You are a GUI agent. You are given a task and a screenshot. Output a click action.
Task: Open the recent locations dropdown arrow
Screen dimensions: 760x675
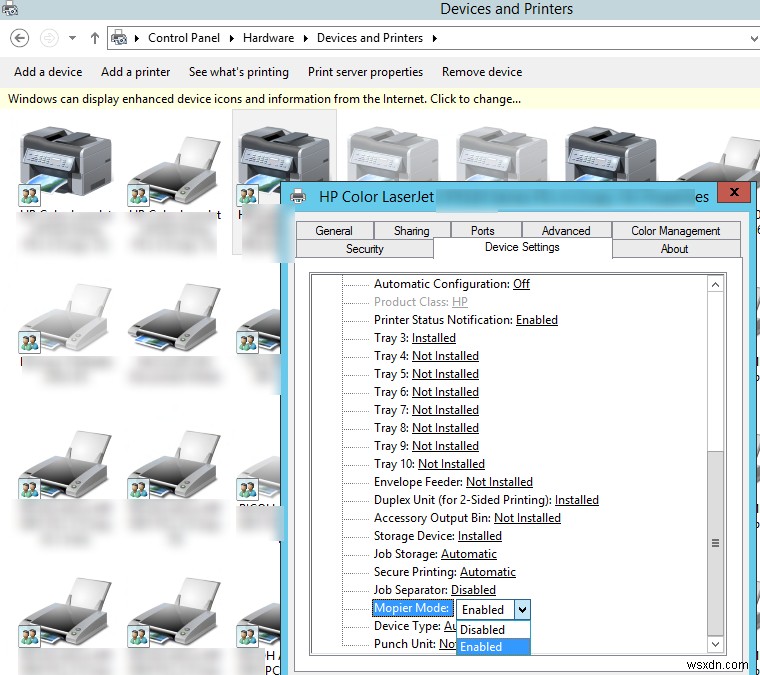[x=72, y=38]
